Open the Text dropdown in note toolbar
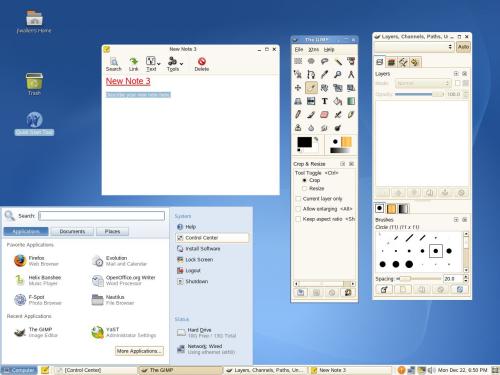 click(153, 64)
